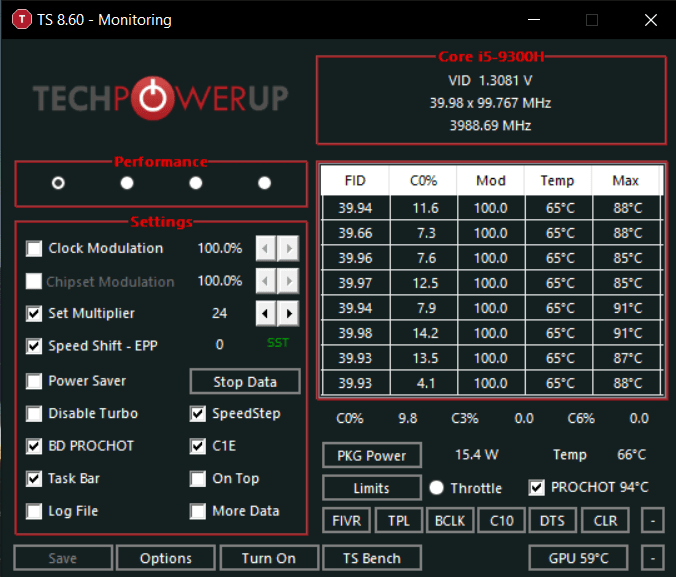Viewport: 676px width, 577px height.
Task: Check the More Data option
Action: 198,511
